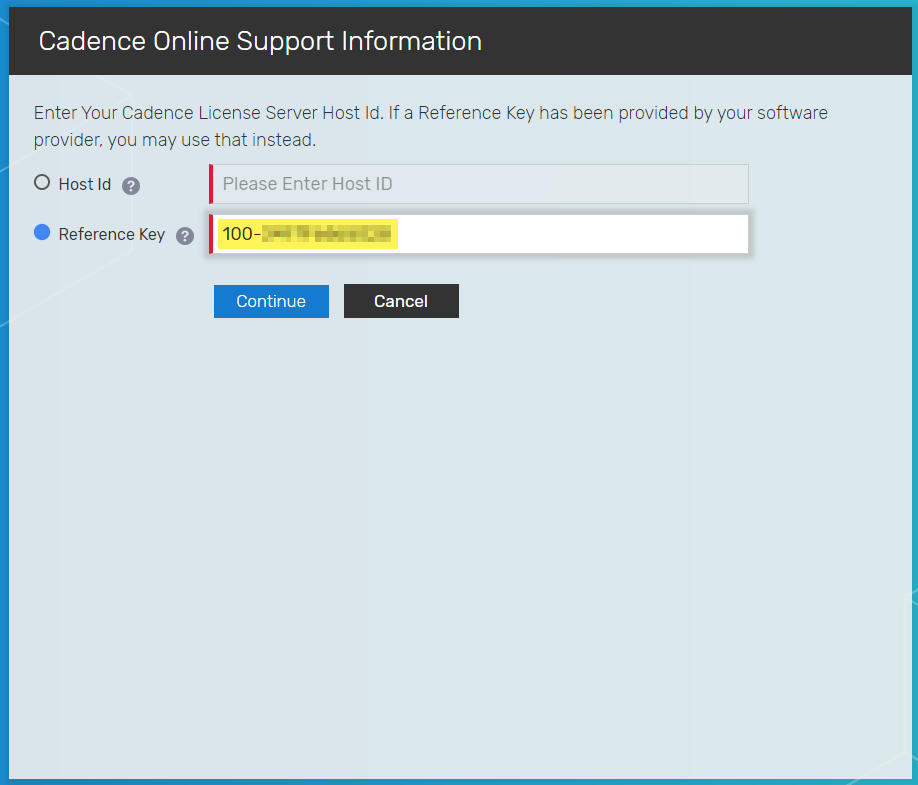The height and width of the screenshot is (785, 918).
Task: Click the dark header bar right of the title
Action: pyautogui.click(x=700, y=42)
